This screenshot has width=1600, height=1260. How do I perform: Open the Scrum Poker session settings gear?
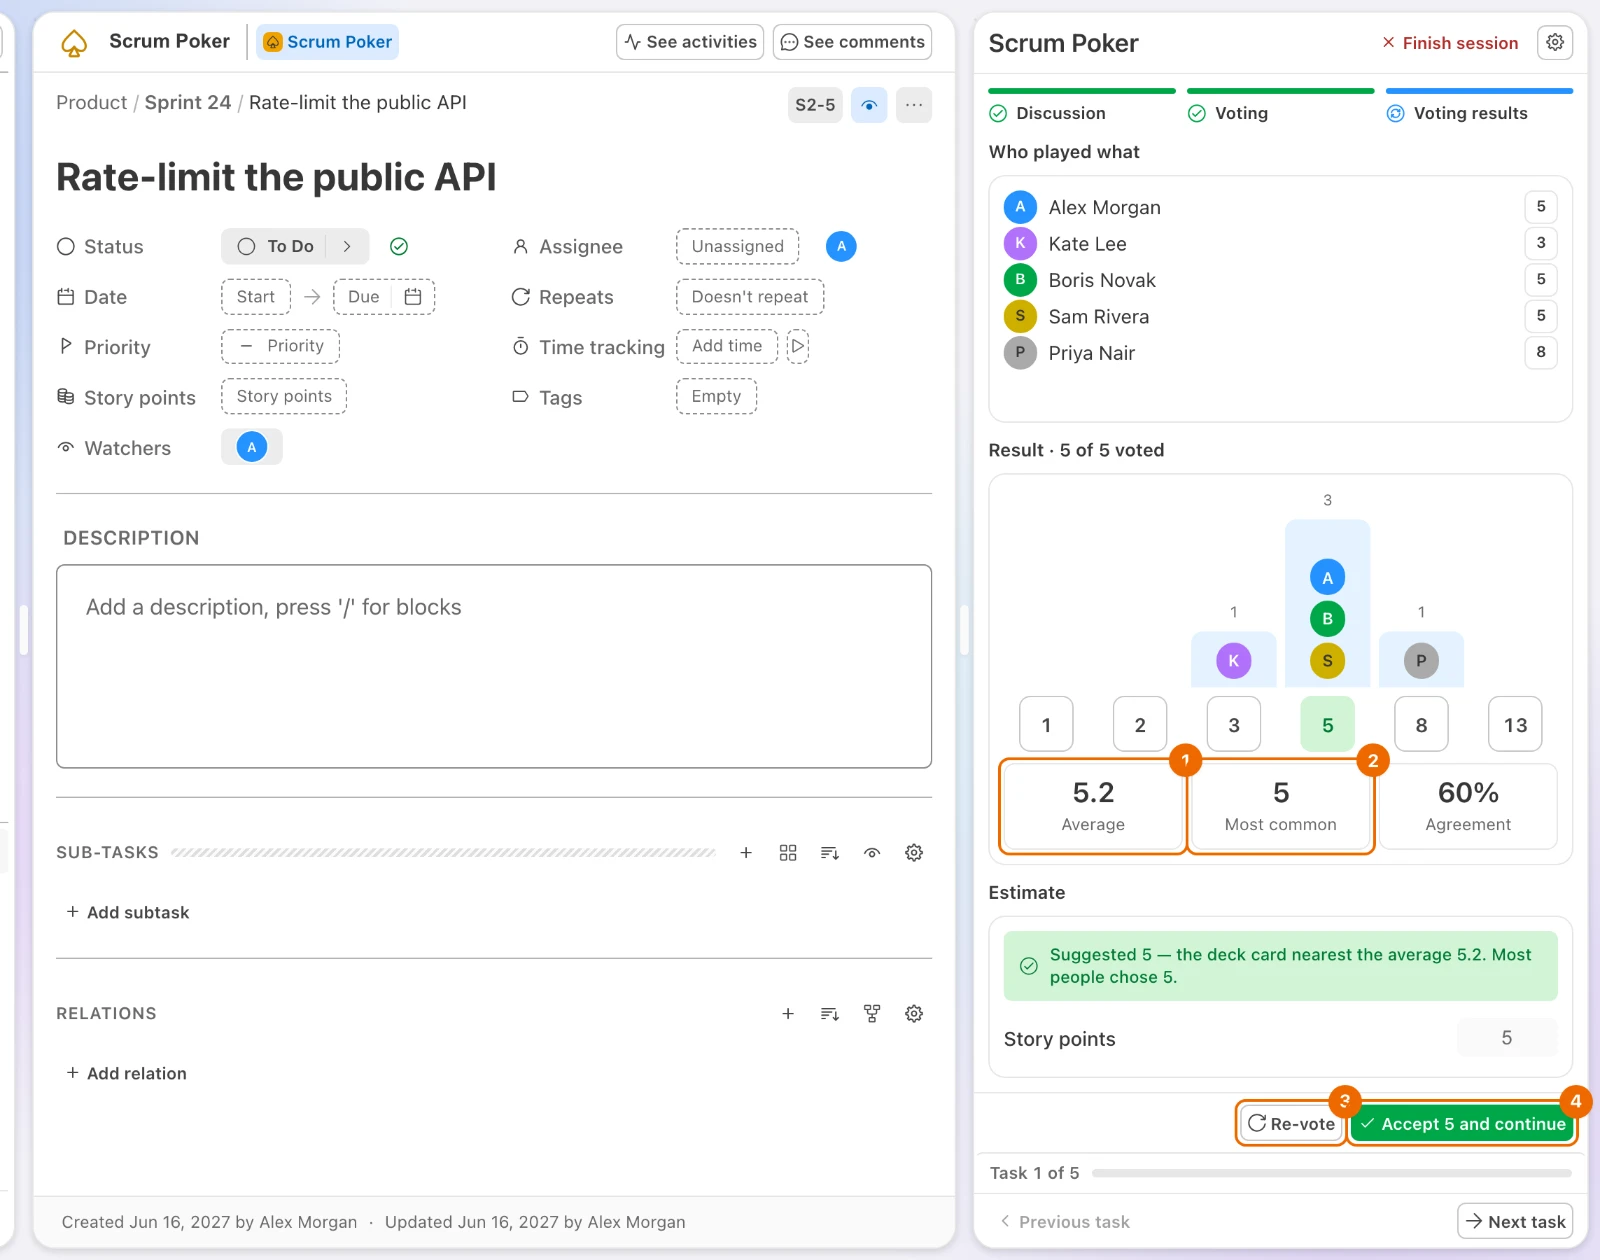1555,43
